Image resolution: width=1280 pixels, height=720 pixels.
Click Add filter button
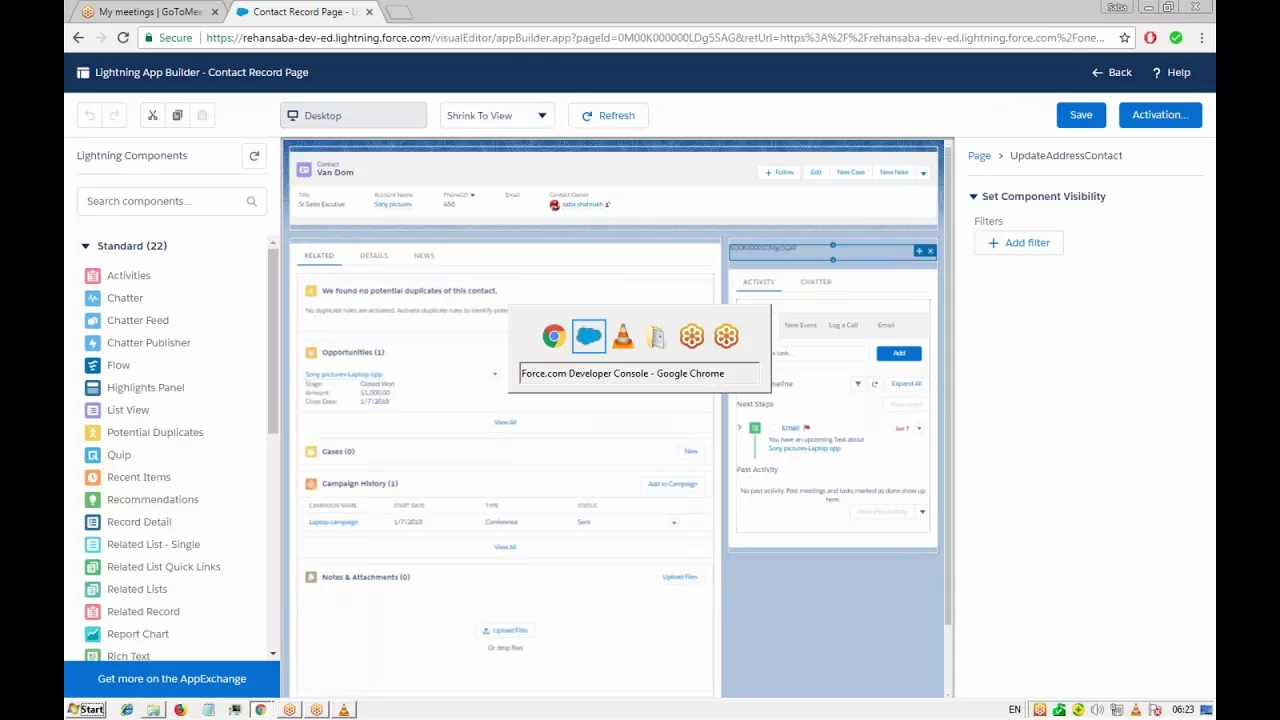coord(1018,243)
